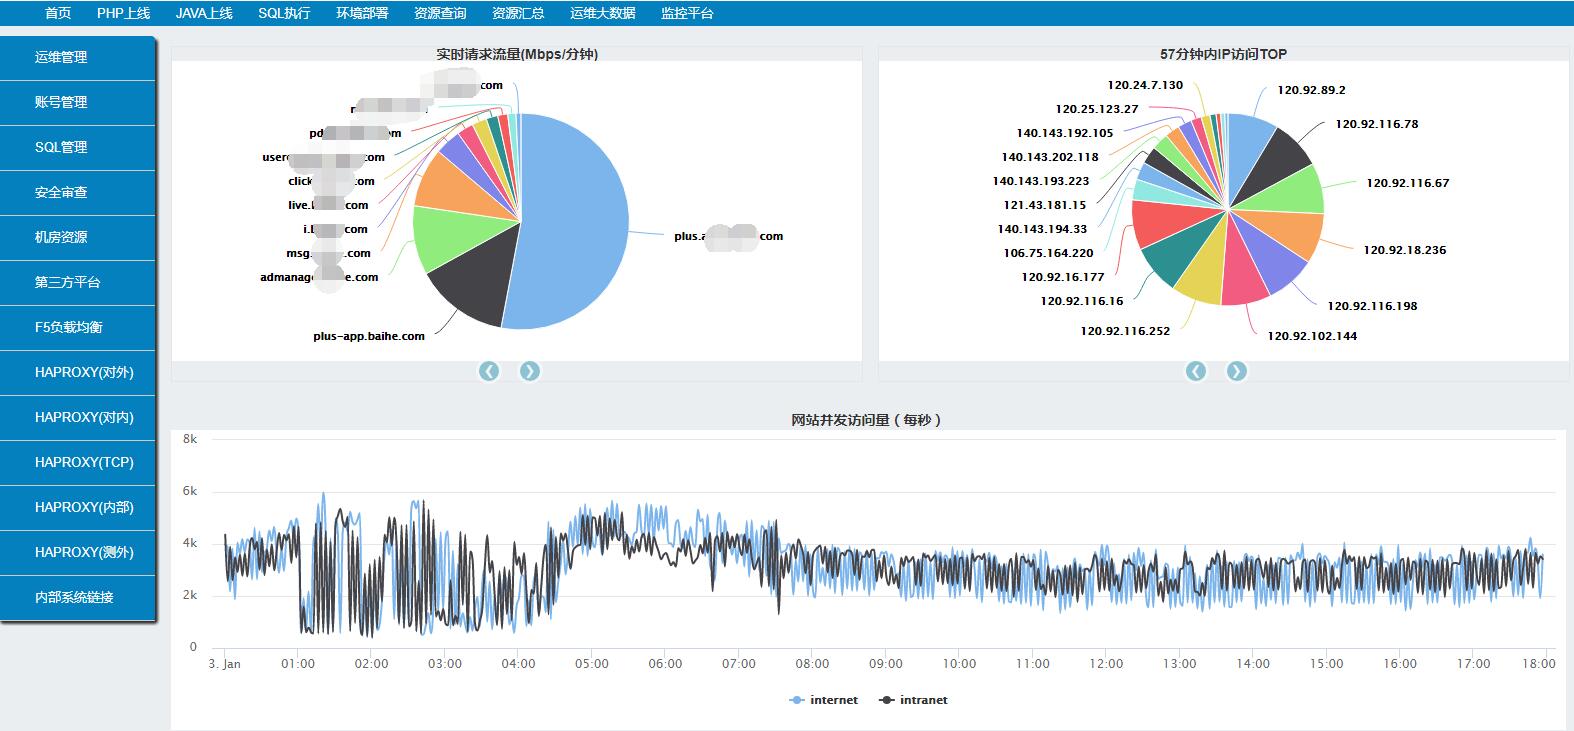Click the 120.24.7.130 IP label
Screen dimensions: 1574x731
[x=1145, y=86]
